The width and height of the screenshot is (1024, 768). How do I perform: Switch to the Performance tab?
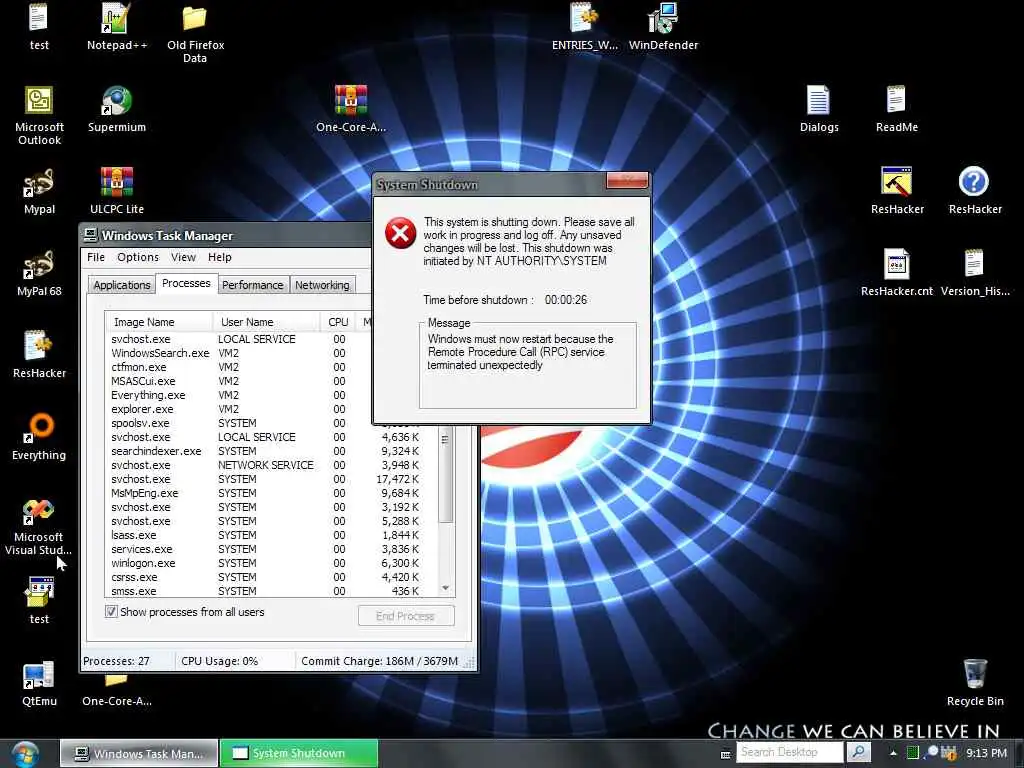253,285
